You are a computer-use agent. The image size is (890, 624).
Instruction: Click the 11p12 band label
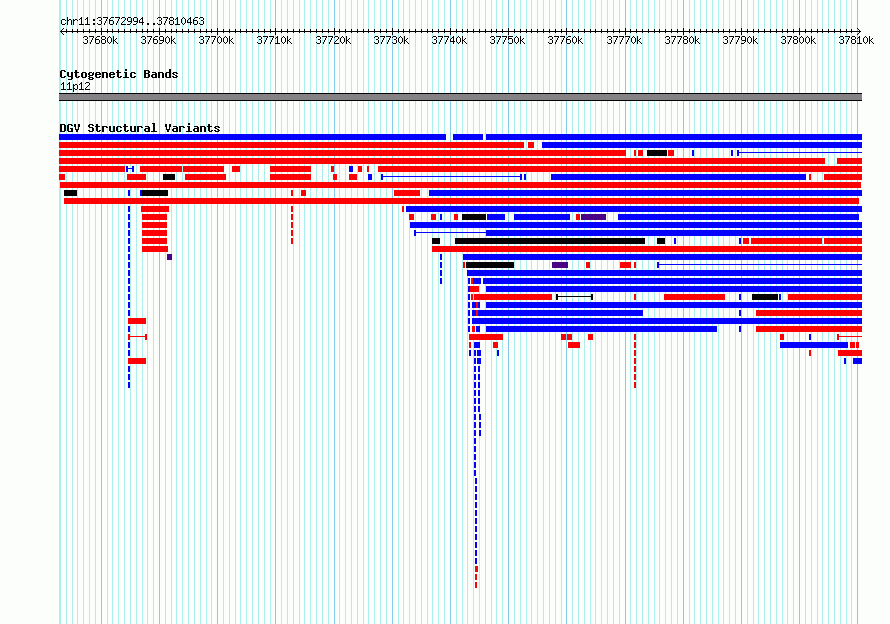click(x=75, y=86)
